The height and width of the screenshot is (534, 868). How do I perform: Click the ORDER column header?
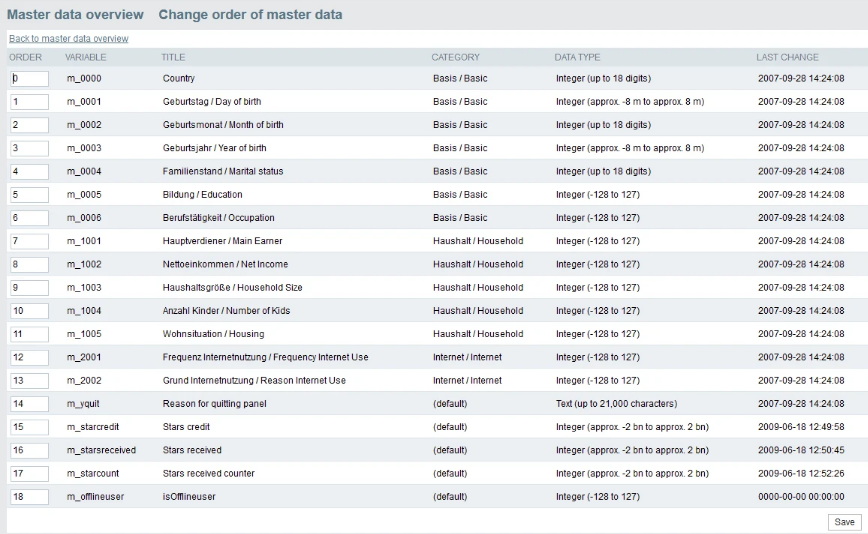click(25, 57)
